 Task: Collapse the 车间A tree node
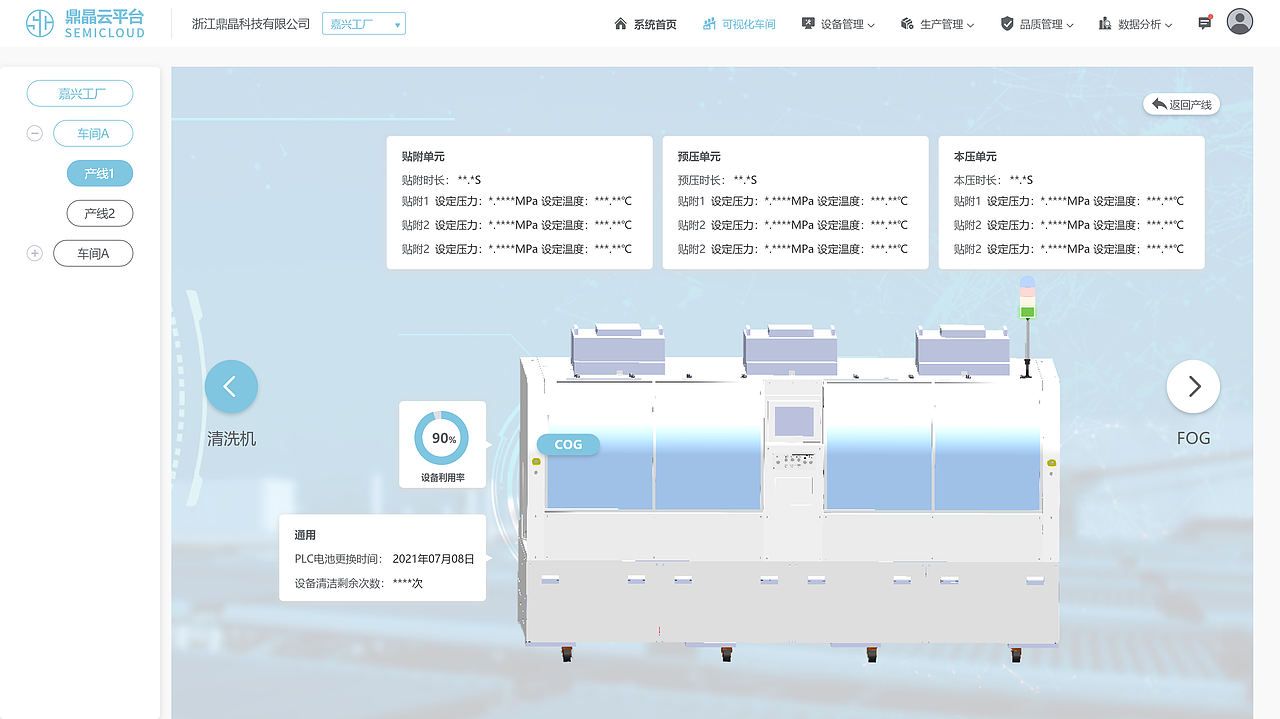tap(34, 133)
